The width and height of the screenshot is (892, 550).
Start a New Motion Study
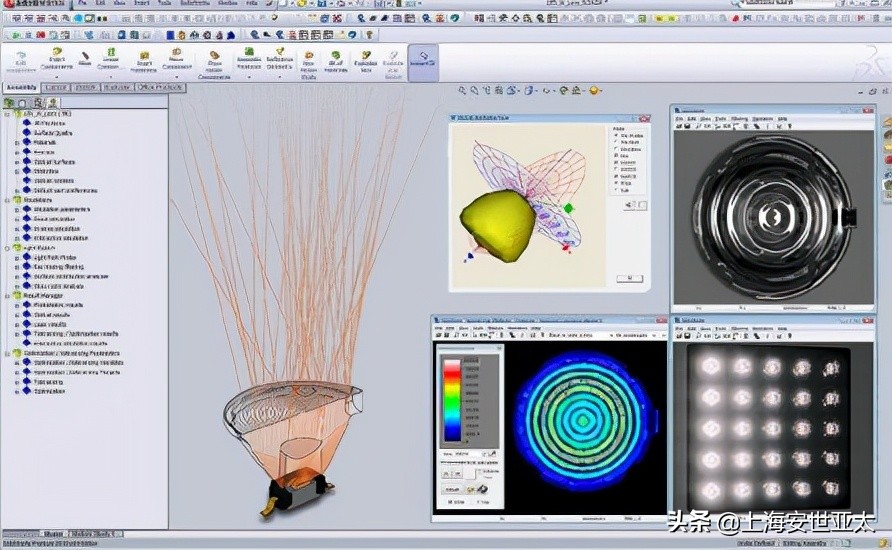tap(309, 64)
